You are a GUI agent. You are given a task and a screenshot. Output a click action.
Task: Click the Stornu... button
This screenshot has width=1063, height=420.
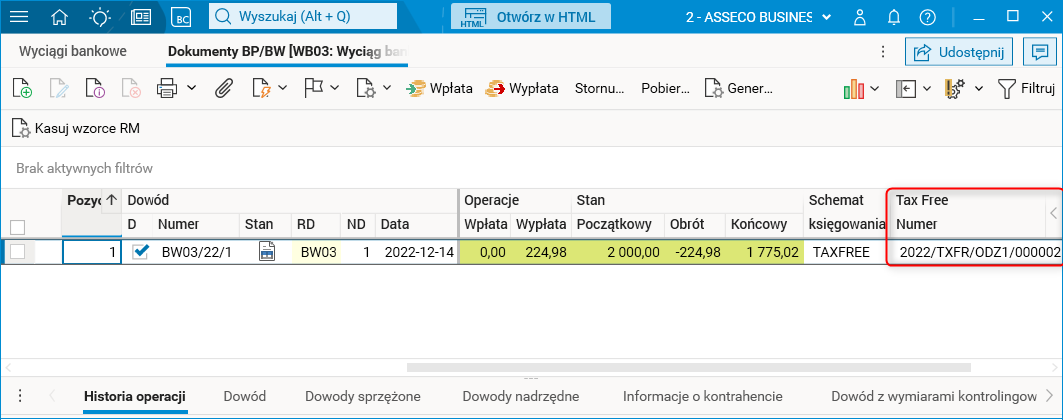tap(599, 88)
